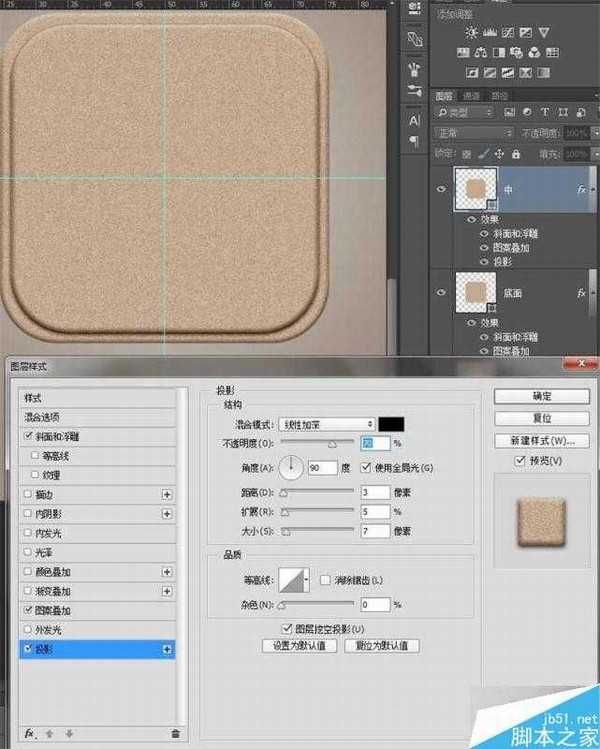Enable the 描边 (stroke) checkbox

pos(28,494)
